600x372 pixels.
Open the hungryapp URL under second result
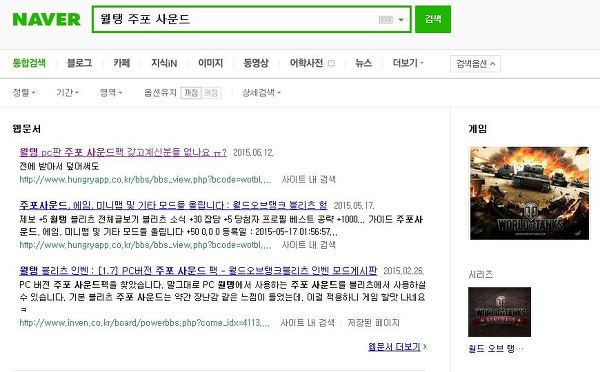(x=145, y=245)
